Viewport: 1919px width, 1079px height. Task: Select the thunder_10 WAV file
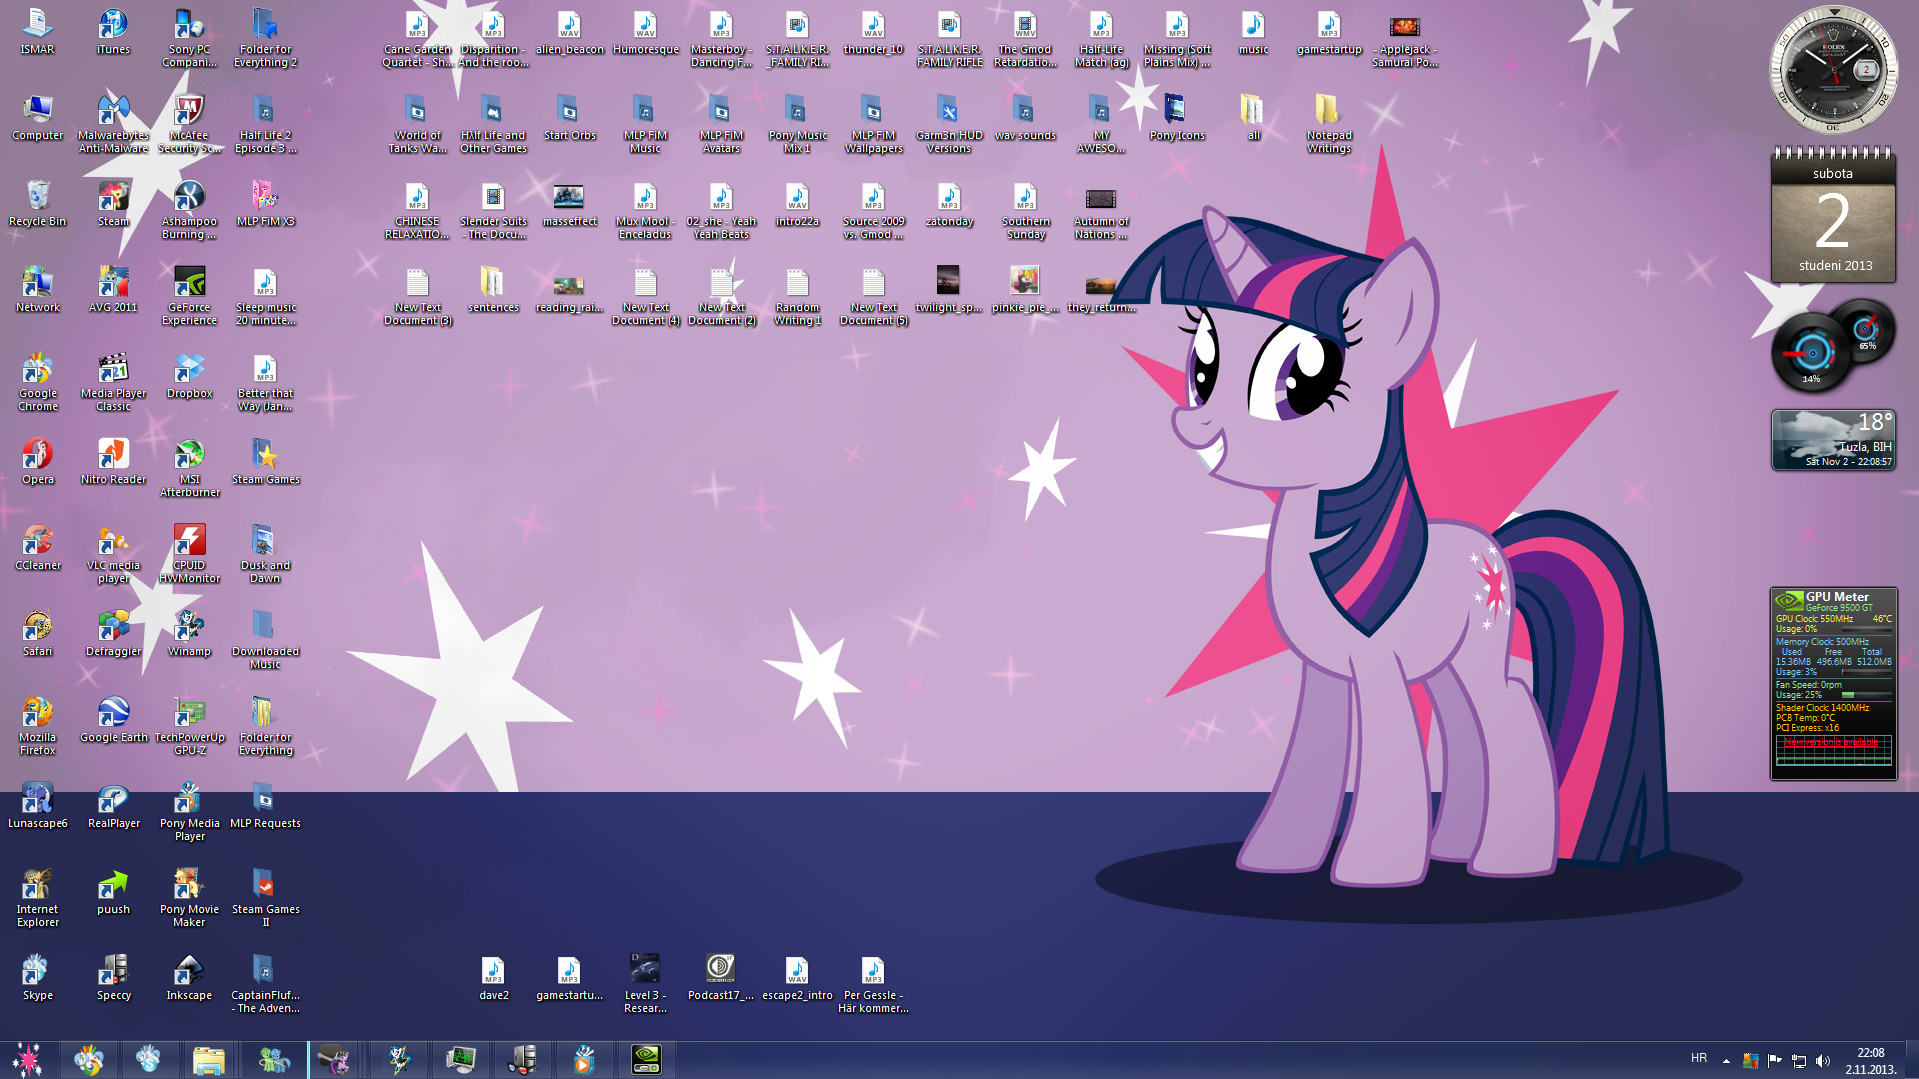[x=873, y=33]
